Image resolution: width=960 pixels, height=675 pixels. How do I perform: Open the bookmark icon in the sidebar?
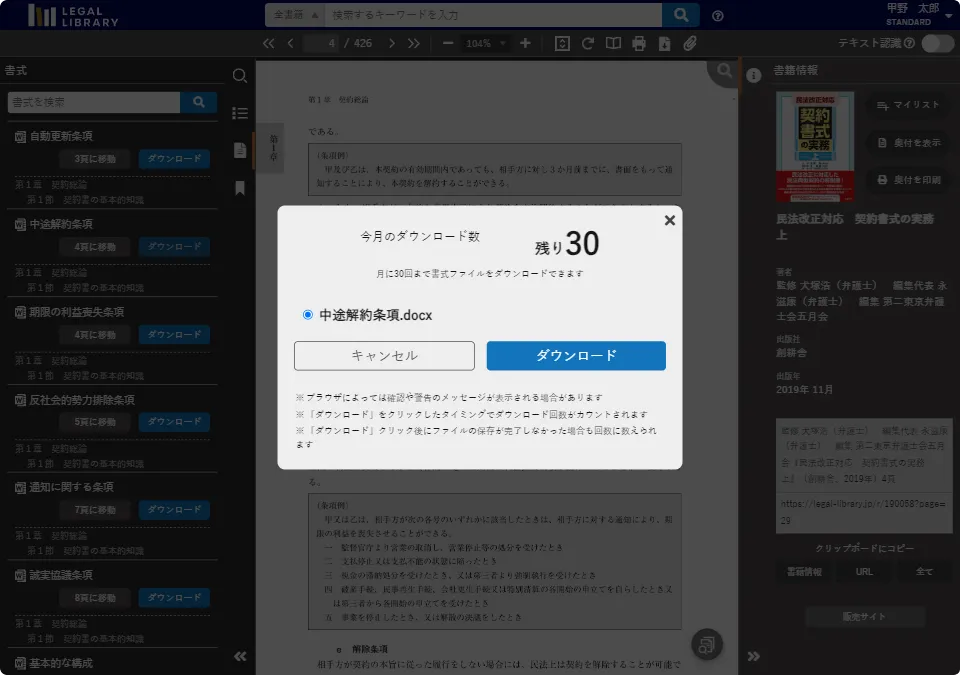pyautogui.click(x=240, y=188)
